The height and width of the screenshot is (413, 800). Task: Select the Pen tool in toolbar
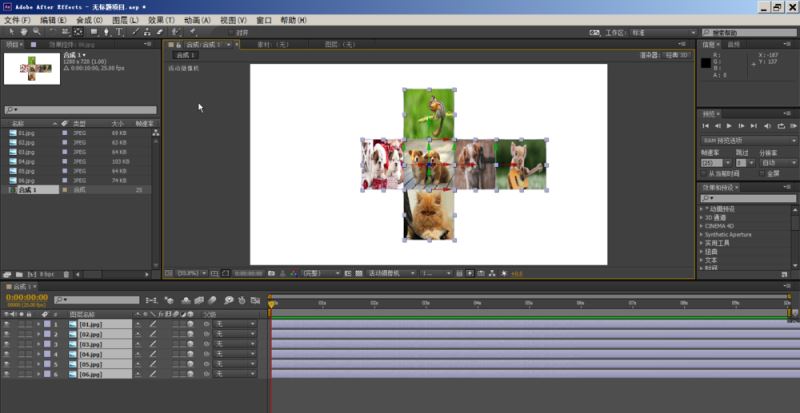[x=107, y=32]
